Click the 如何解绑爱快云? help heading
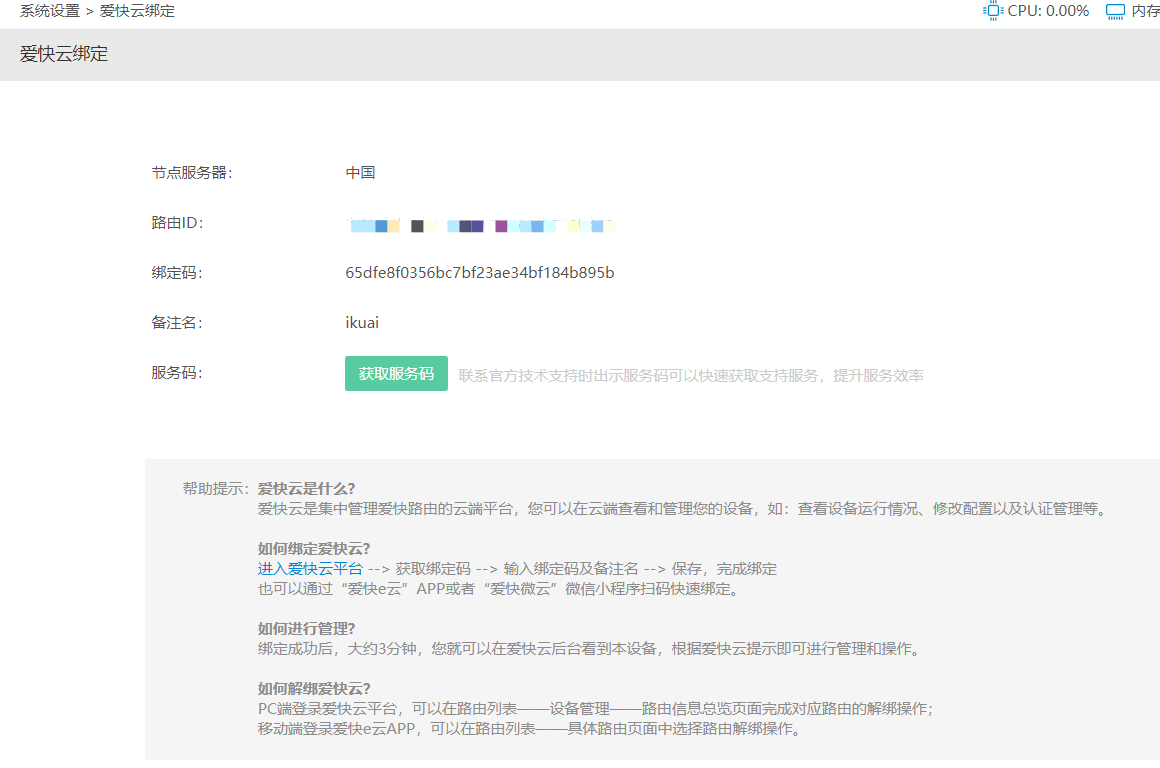The image size is (1160, 768). click(314, 689)
